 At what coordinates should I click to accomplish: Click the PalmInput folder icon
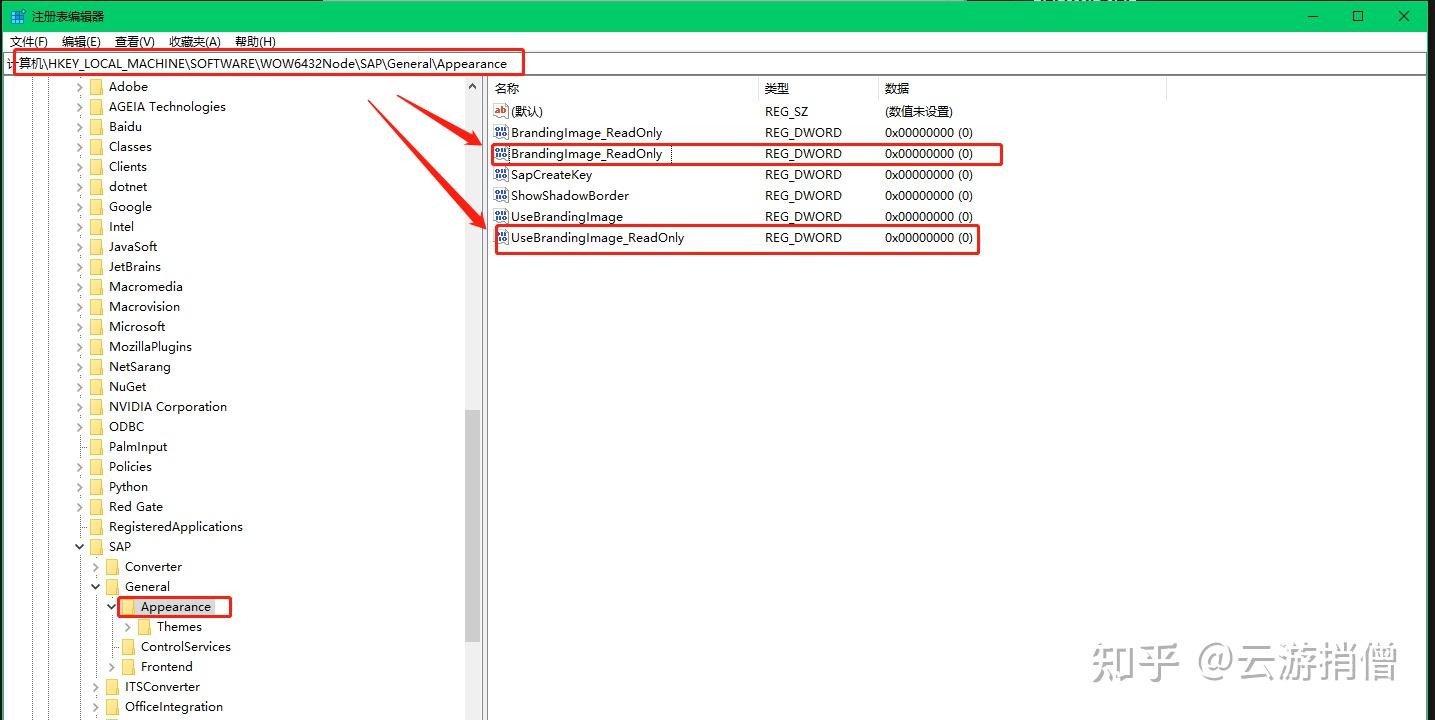tap(96, 447)
